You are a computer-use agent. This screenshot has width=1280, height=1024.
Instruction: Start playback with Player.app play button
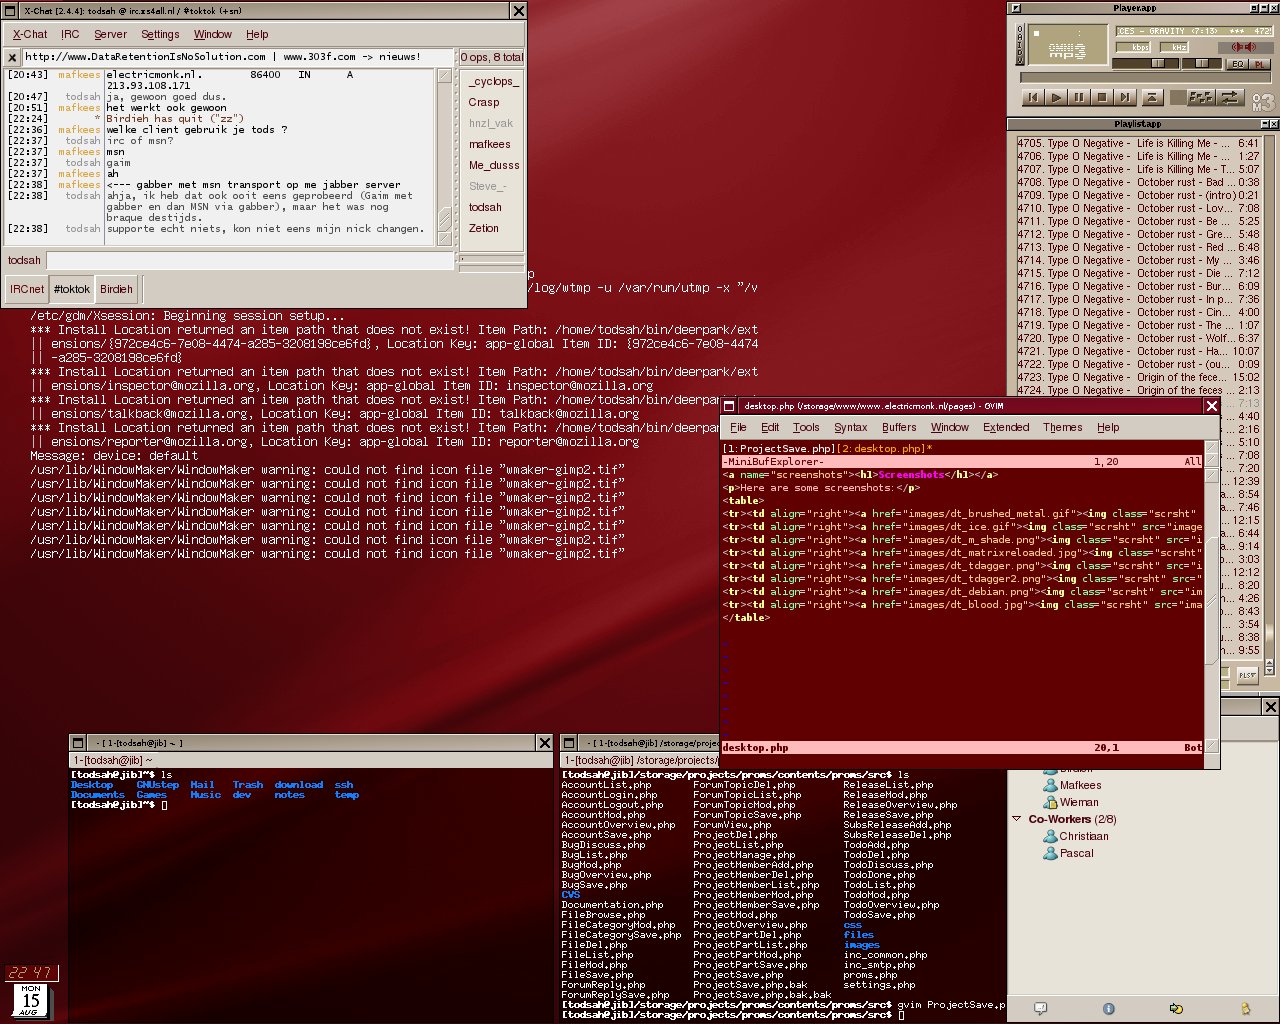(1055, 97)
